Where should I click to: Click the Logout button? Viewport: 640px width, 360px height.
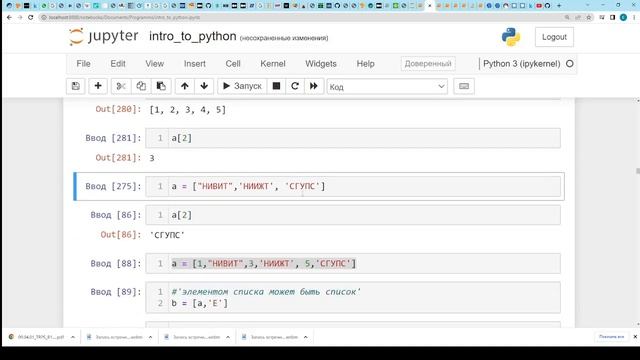pos(554,37)
